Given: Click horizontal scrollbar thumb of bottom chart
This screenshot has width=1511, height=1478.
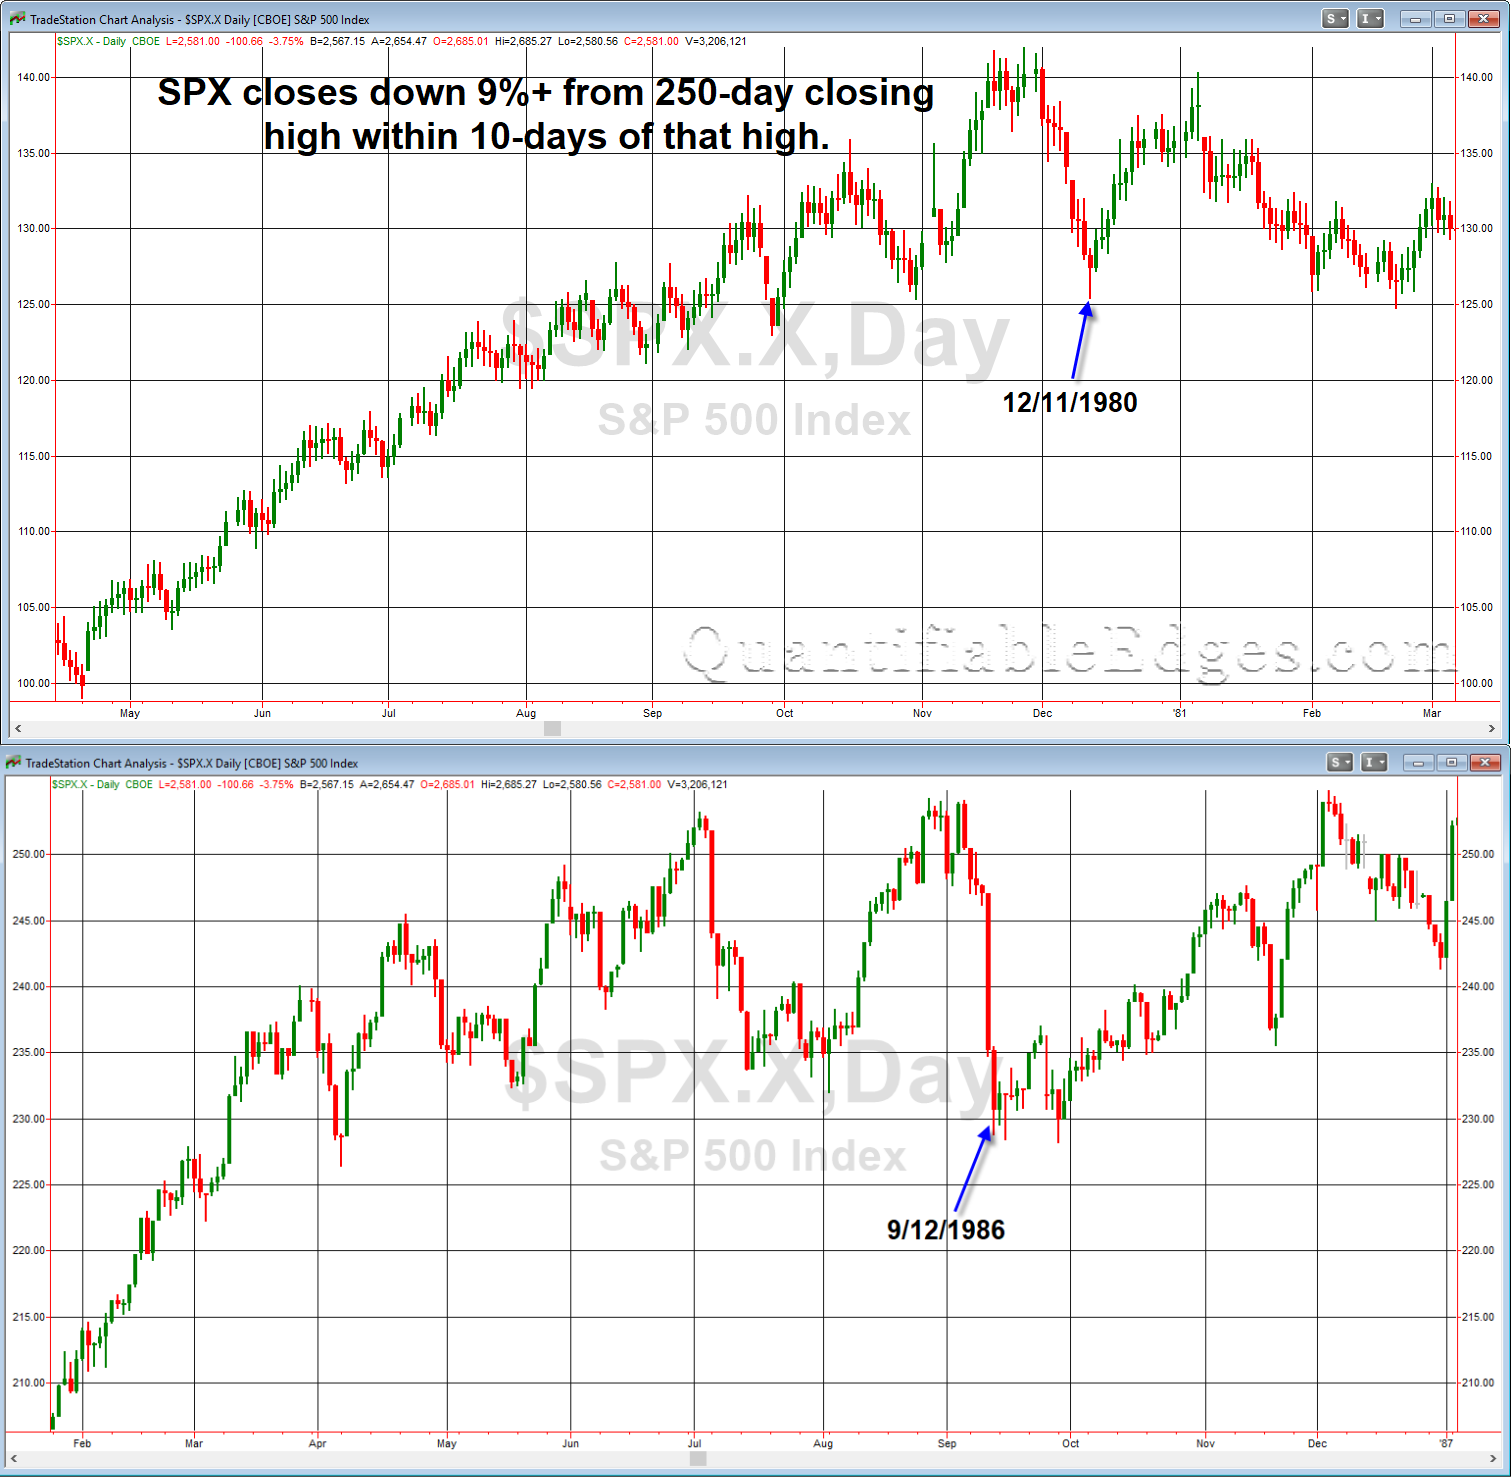Looking at the screenshot, I should click(698, 1459).
